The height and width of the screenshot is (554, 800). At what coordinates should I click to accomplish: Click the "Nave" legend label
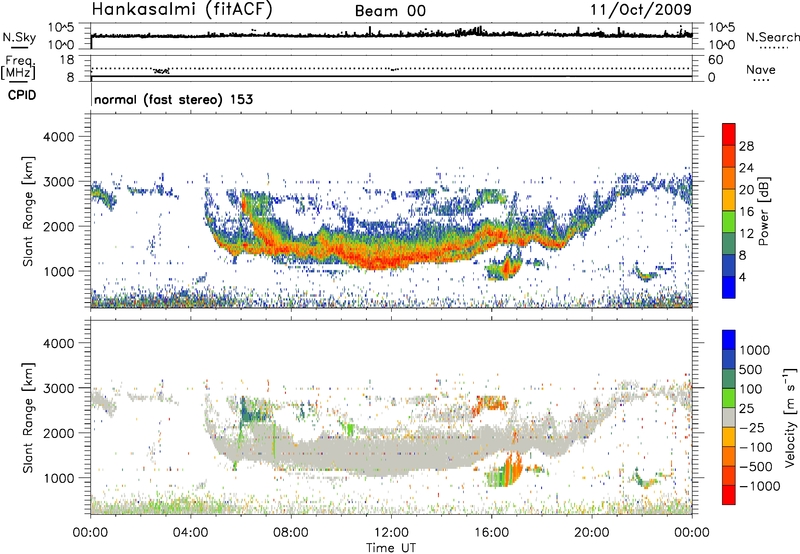pos(761,69)
